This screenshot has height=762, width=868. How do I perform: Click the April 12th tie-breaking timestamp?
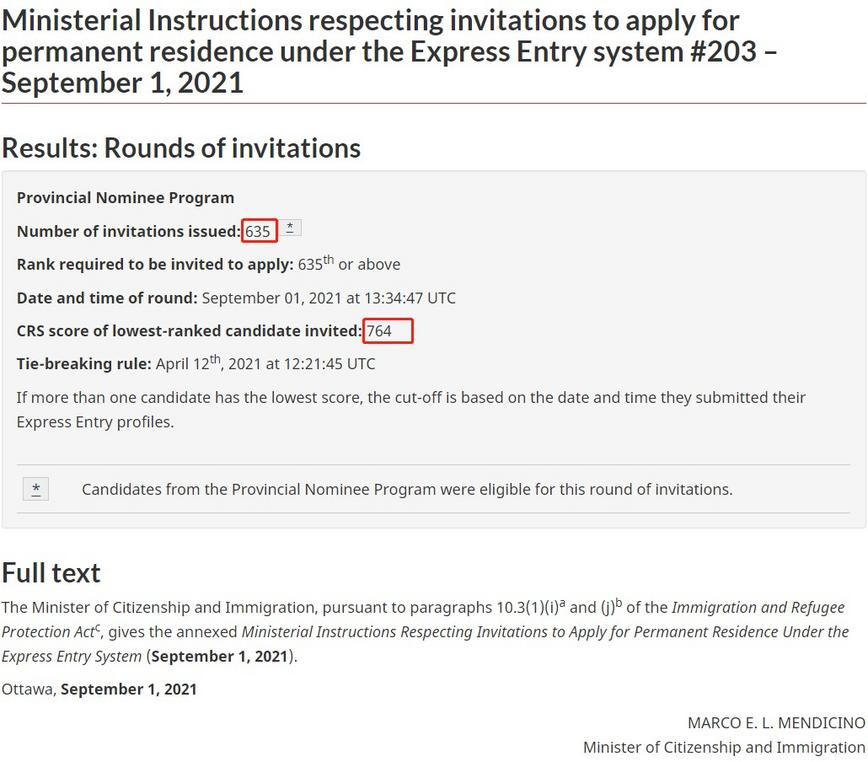265,364
